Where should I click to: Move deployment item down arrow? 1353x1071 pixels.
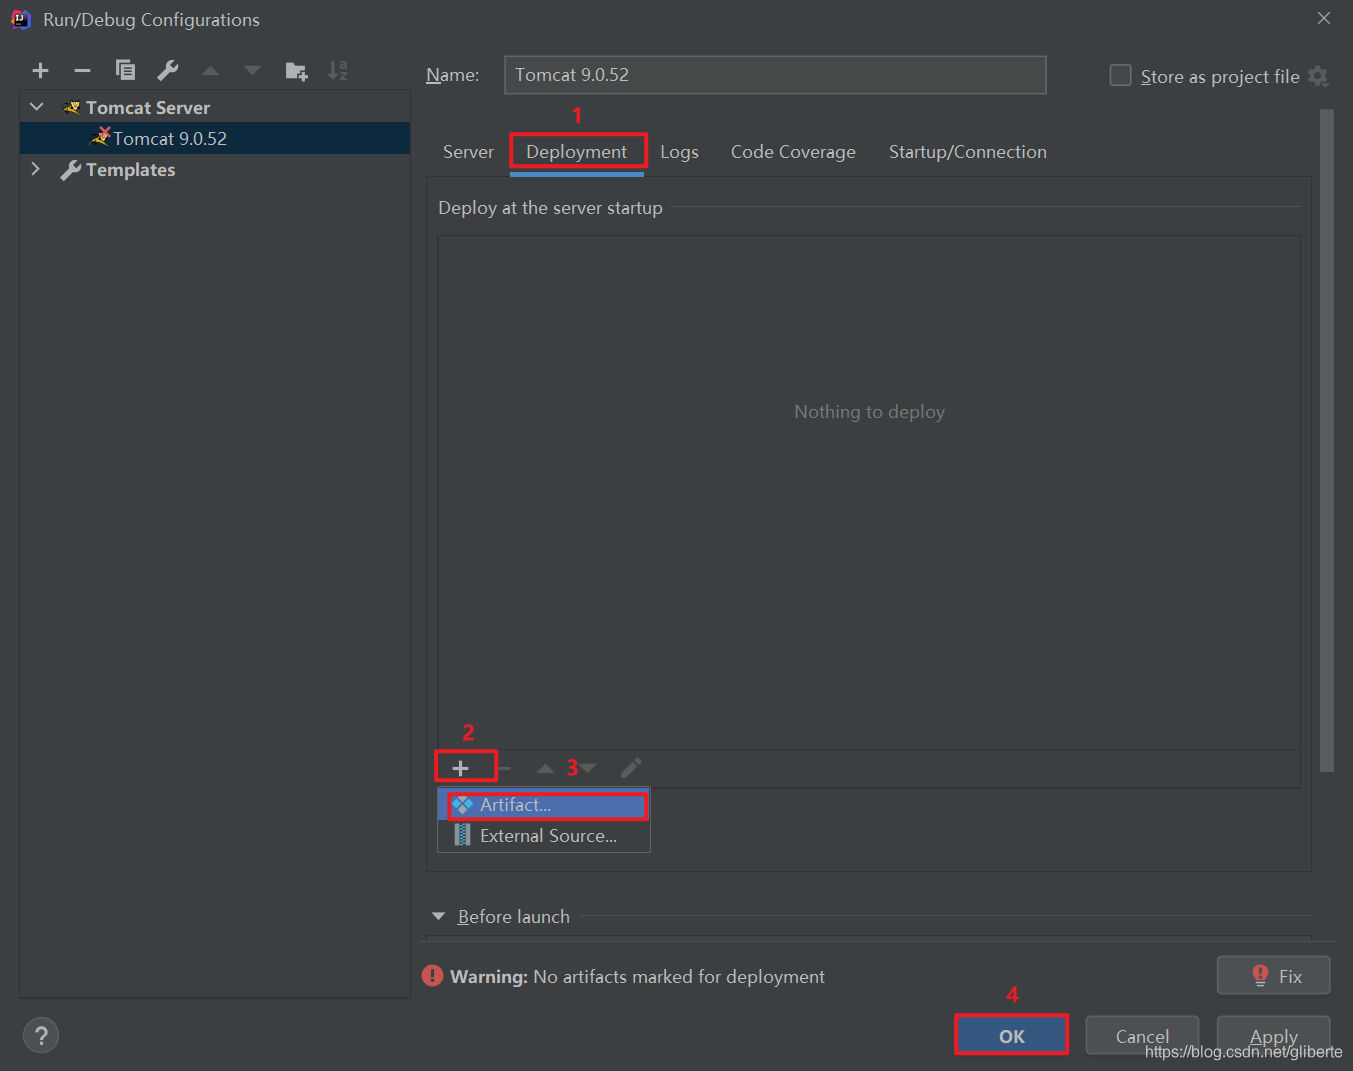(588, 768)
